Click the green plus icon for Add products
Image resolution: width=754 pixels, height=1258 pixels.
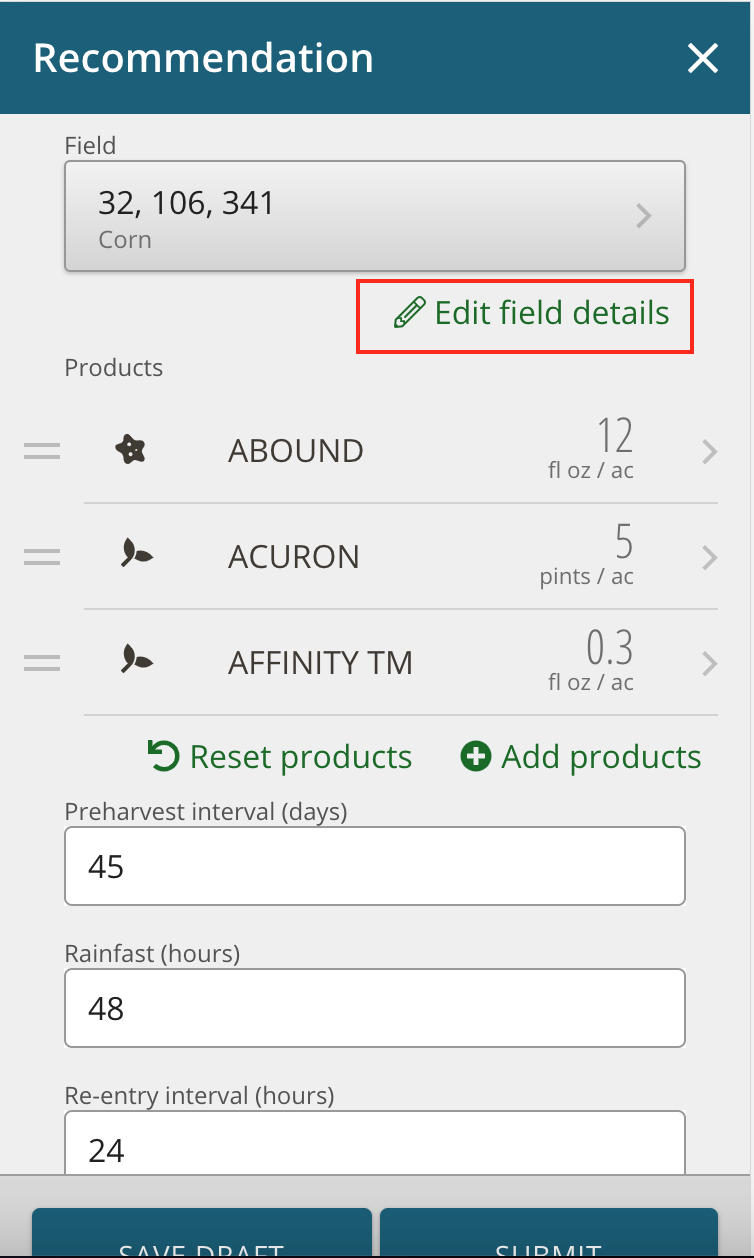click(476, 757)
